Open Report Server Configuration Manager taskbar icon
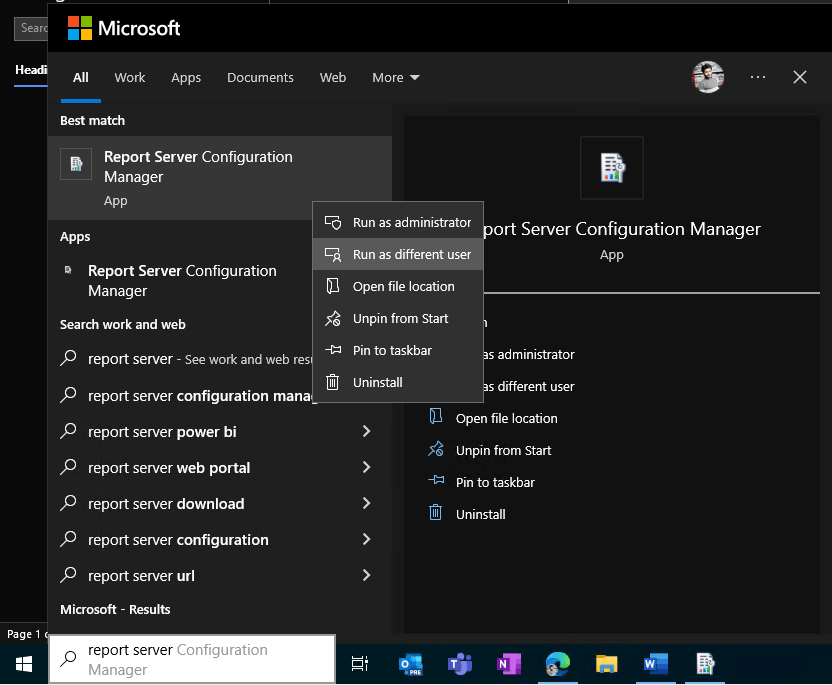The height and width of the screenshot is (685, 832). click(705, 664)
